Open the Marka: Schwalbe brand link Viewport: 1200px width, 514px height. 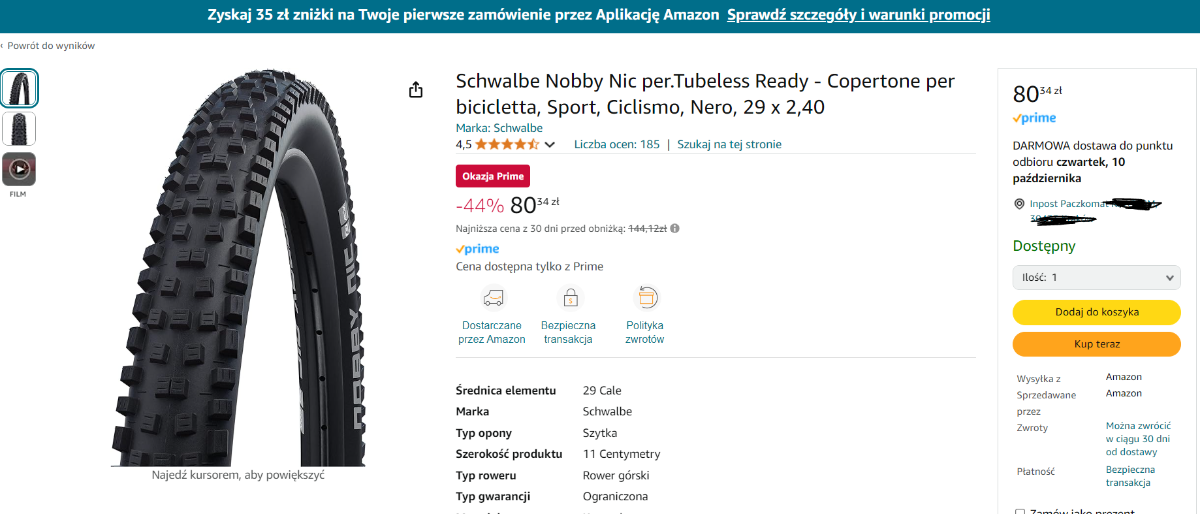499,128
